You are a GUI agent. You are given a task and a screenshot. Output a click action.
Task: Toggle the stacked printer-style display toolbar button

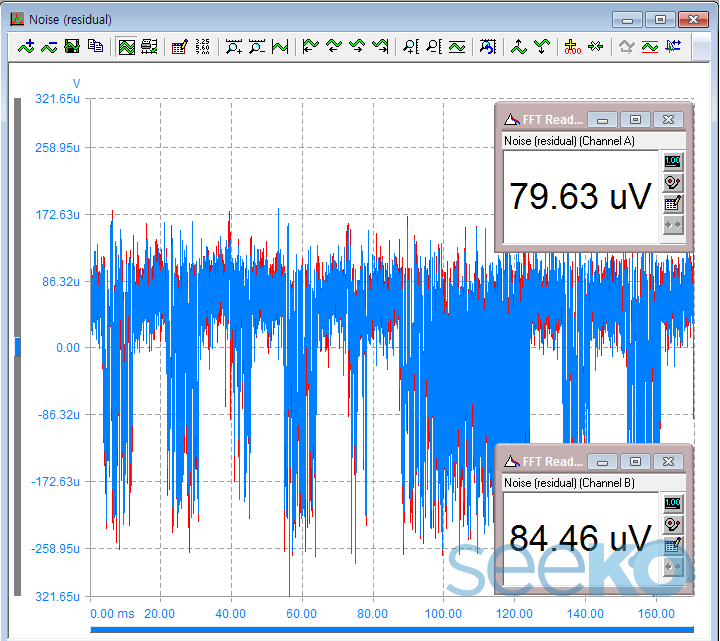click(149, 46)
